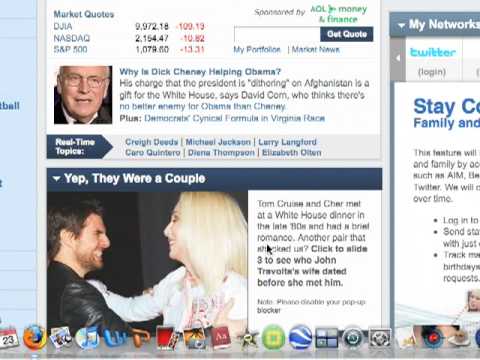Image resolution: width=480 pixels, height=360 pixels.
Task: Open the Michael Jackson topic
Action: pyautogui.click(x=218, y=142)
